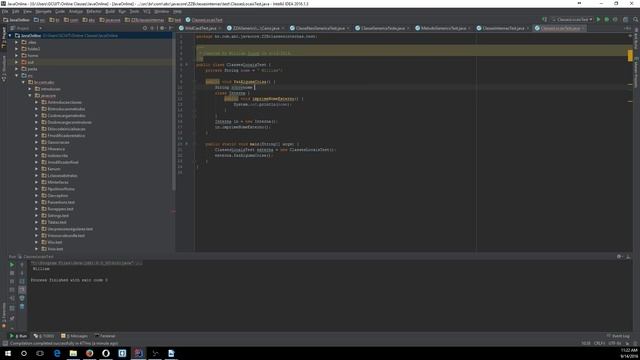Open Project panel settings gear
Image resolution: width=640 pixels, height=360 pixels.
point(162,28)
